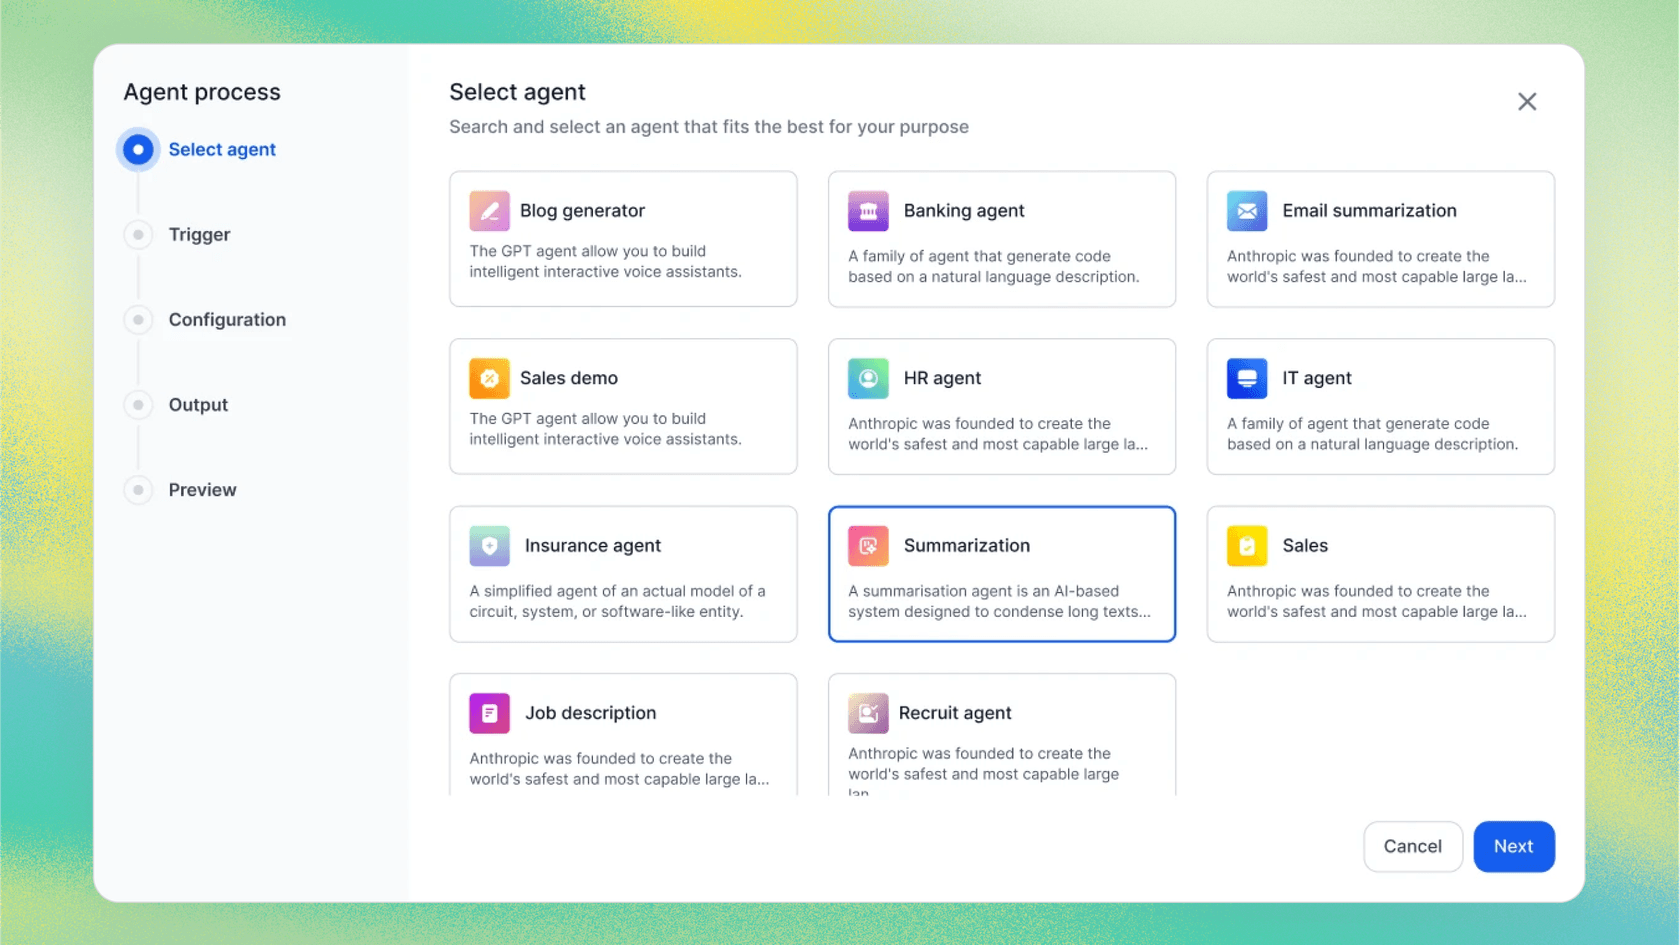Select the Insurance agent card
1680x945 pixels.
pyautogui.click(x=623, y=574)
